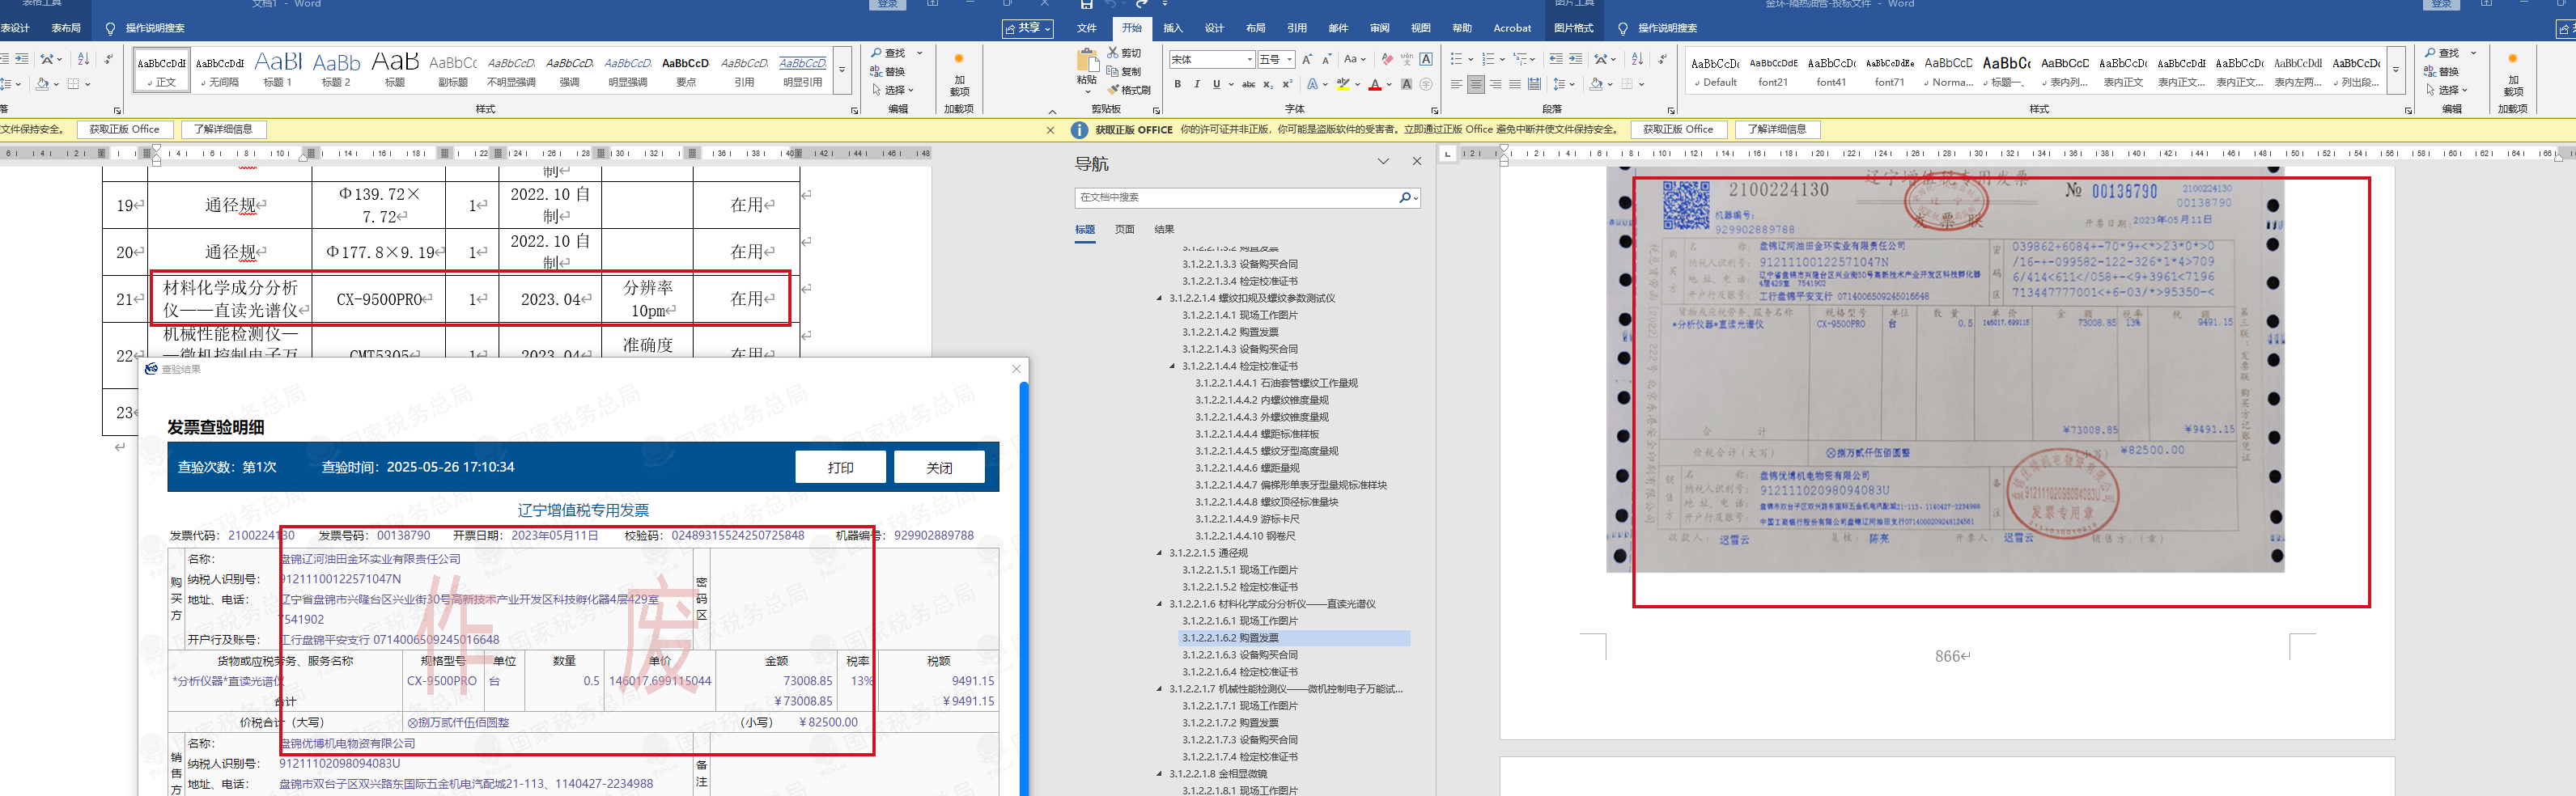Click the strikethrough abc icon
The height and width of the screenshot is (796, 2576).
(x=1248, y=85)
